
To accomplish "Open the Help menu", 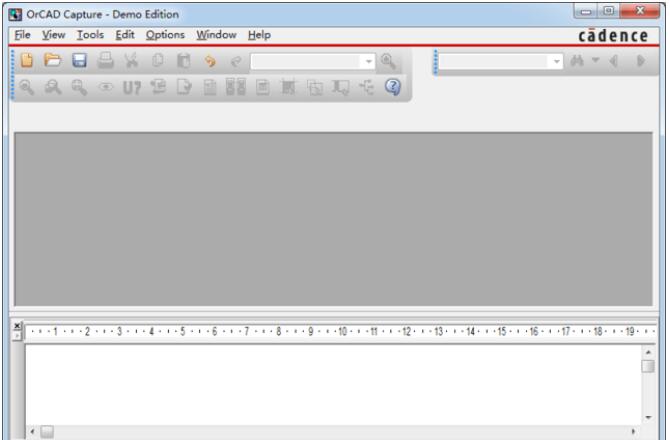I will click(259, 35).
